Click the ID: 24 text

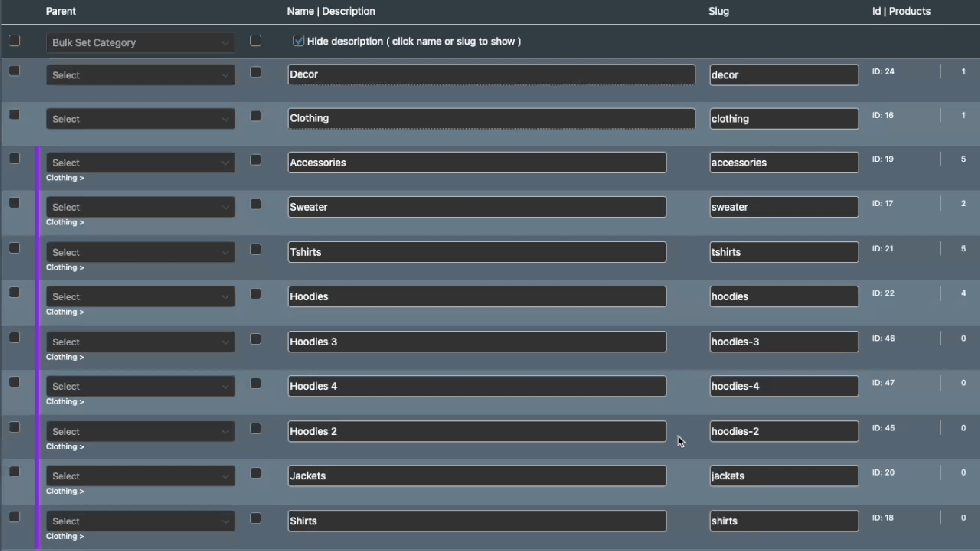point(883,71)
